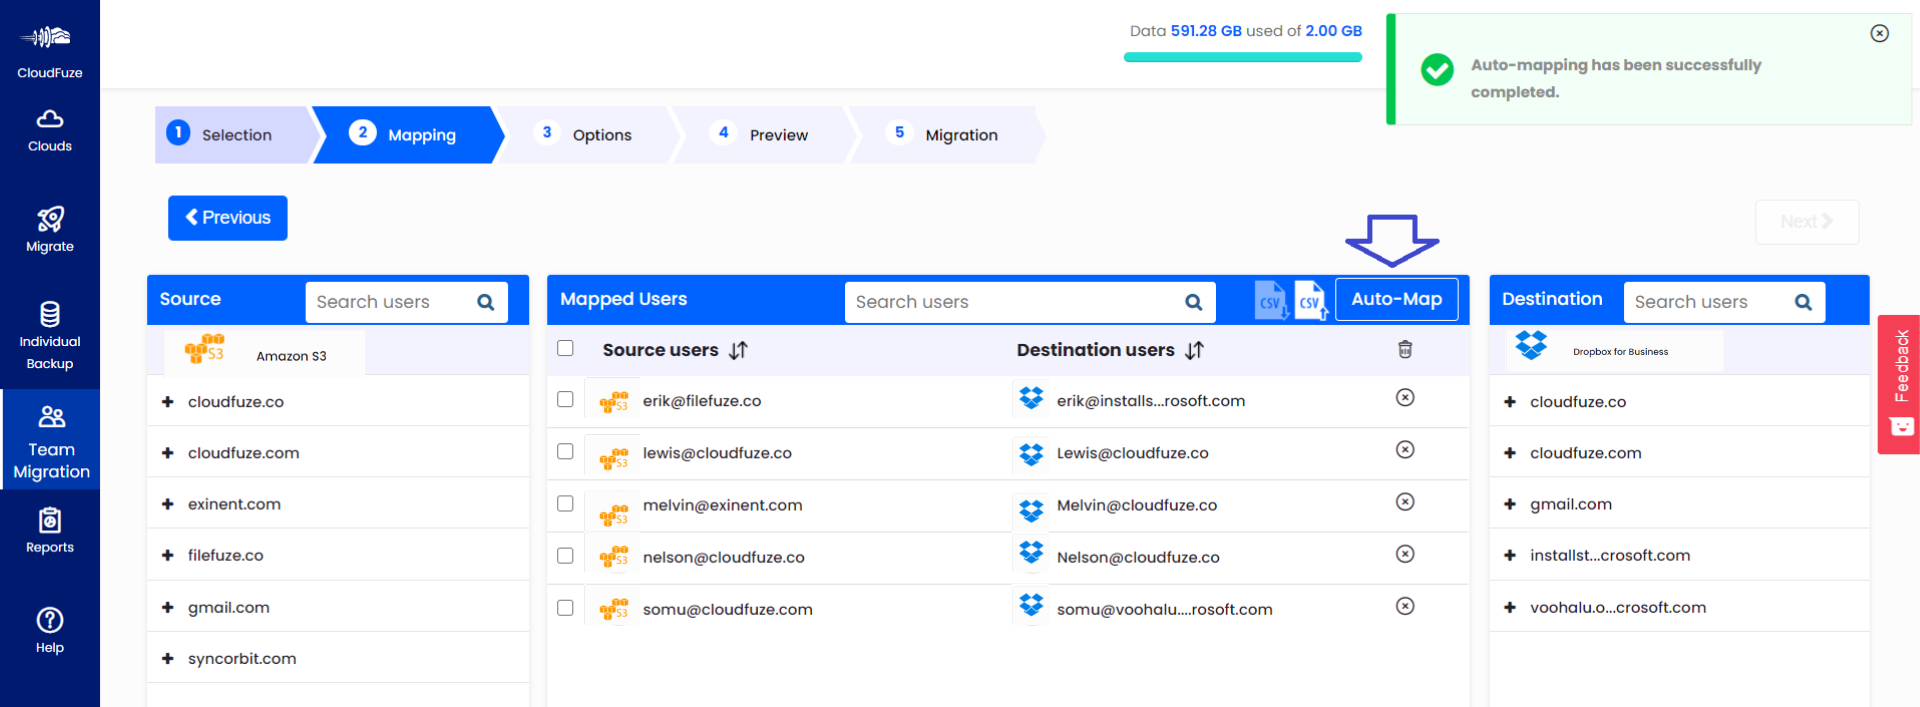
Task: Focus the Source search users field
Action: (x=407, y=302)
